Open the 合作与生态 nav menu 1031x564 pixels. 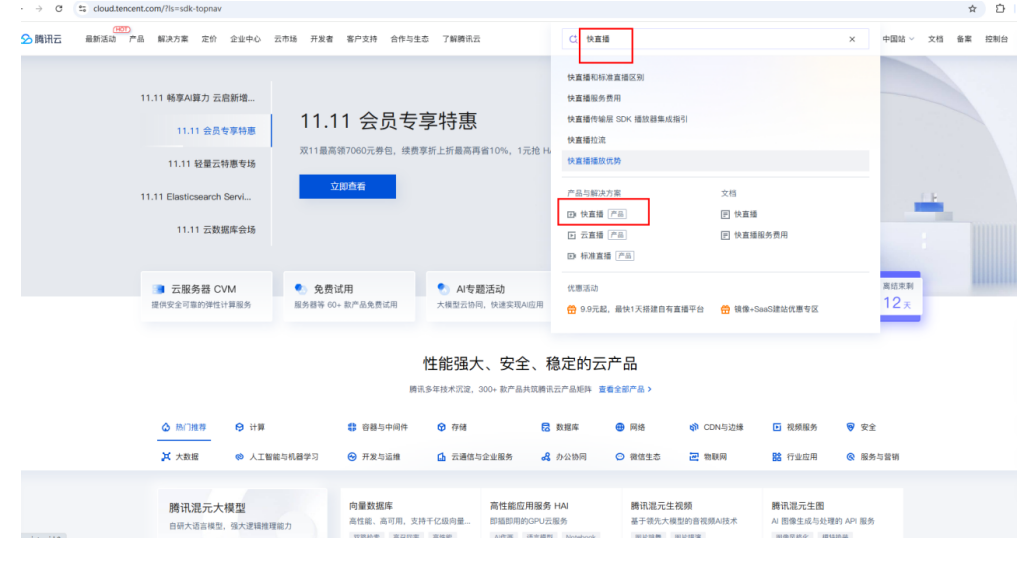(x=409, y=39)
